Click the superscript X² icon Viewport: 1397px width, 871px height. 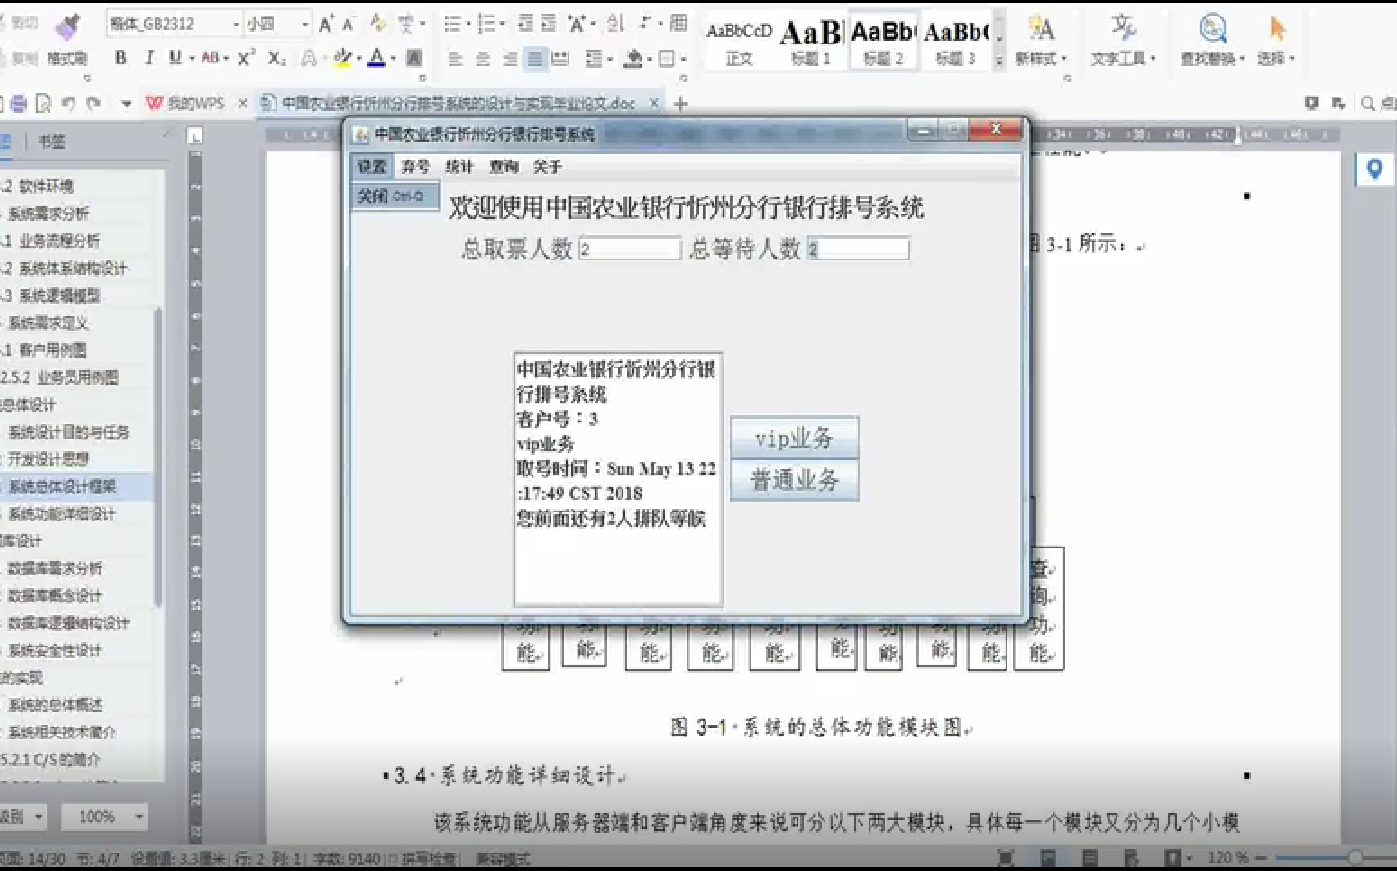pyautogui.click(x=246, y=58)
